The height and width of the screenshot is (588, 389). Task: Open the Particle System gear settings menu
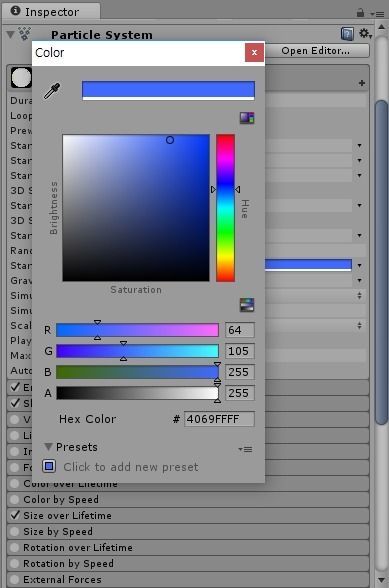point(365,34)
